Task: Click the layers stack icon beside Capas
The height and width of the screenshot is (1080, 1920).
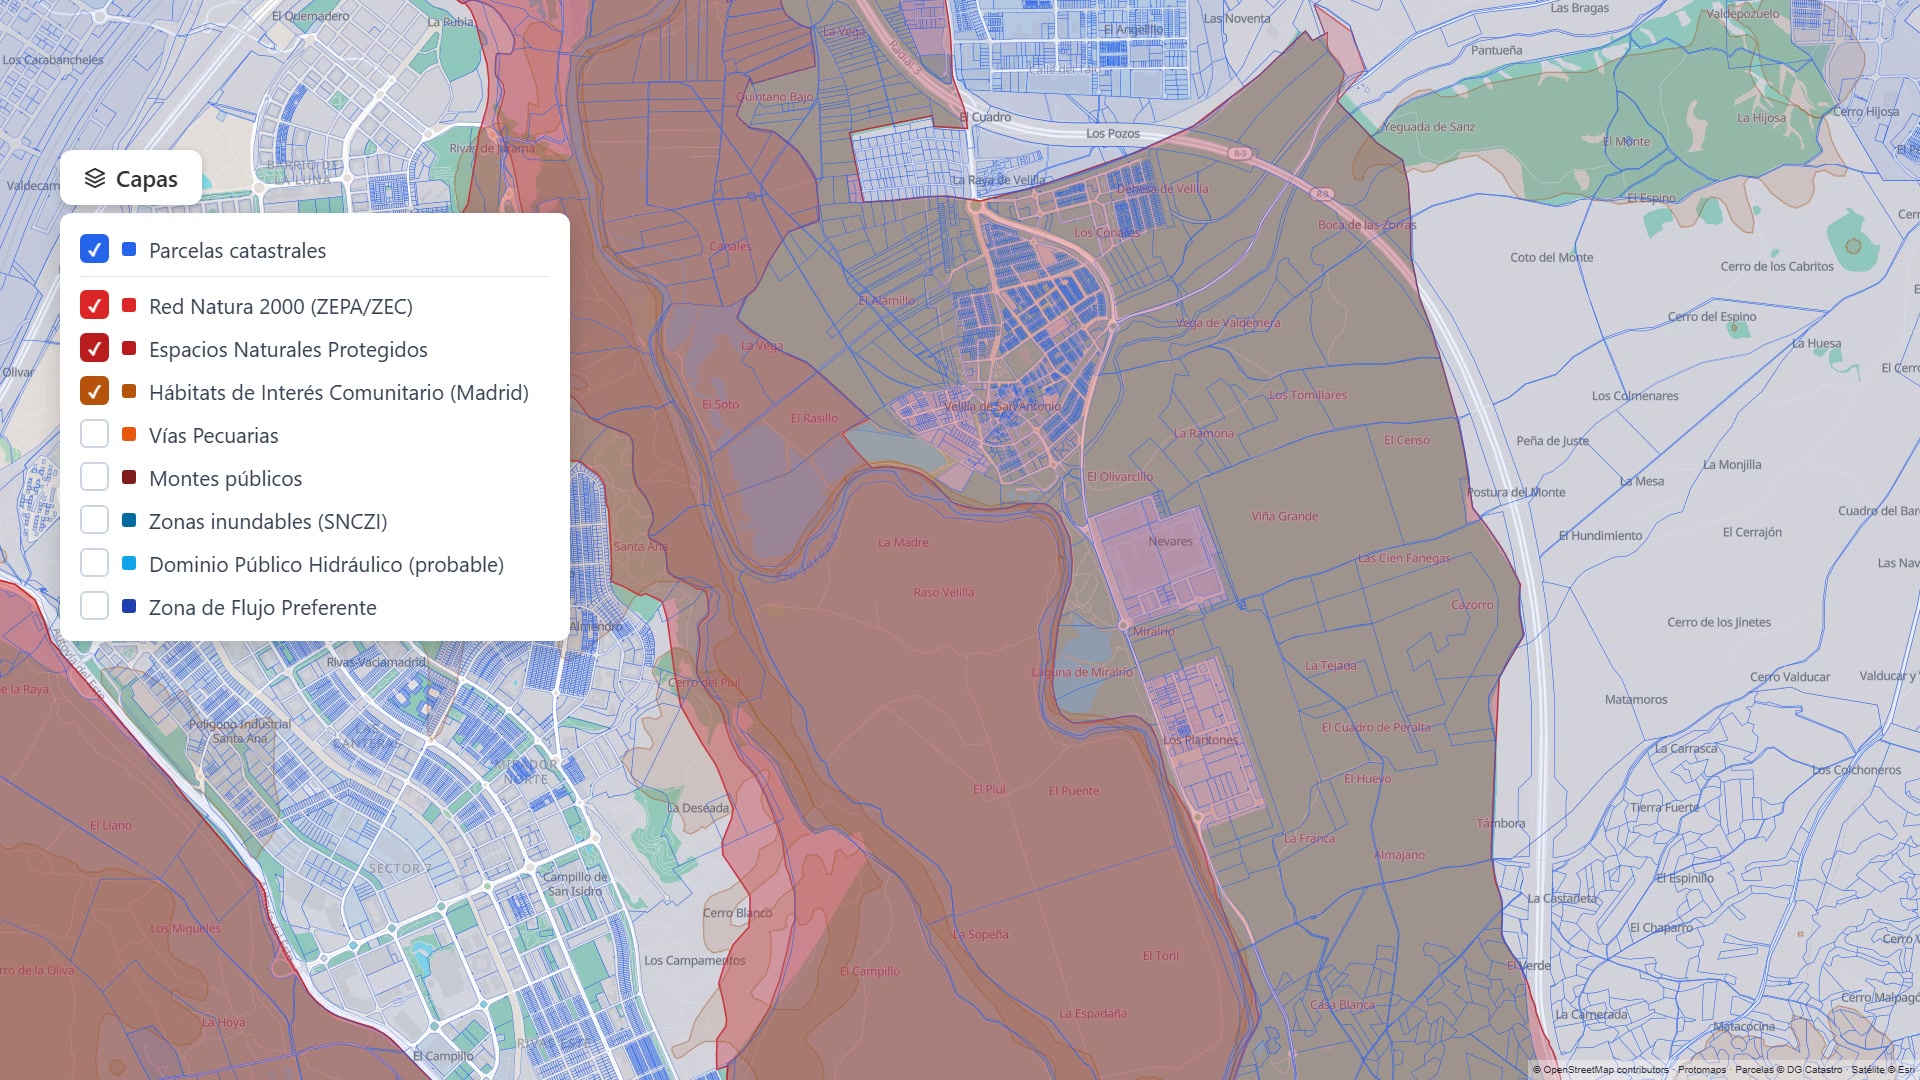Action: point(95,178)
